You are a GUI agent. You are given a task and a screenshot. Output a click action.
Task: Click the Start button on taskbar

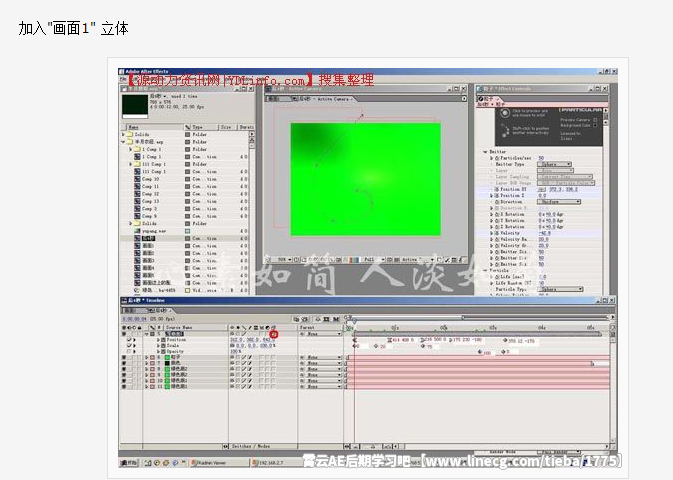coord(129,463)
